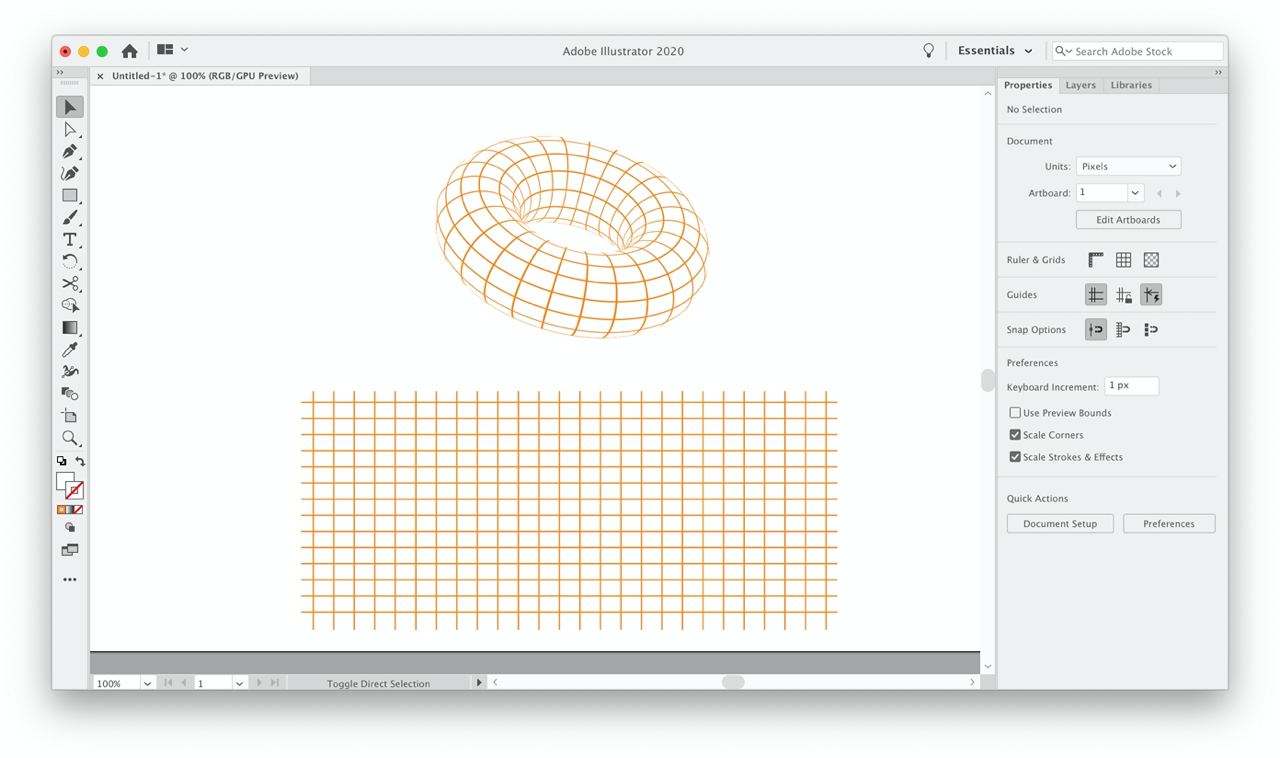Expand the Essentials workspace menu

[x=995, y=51]
